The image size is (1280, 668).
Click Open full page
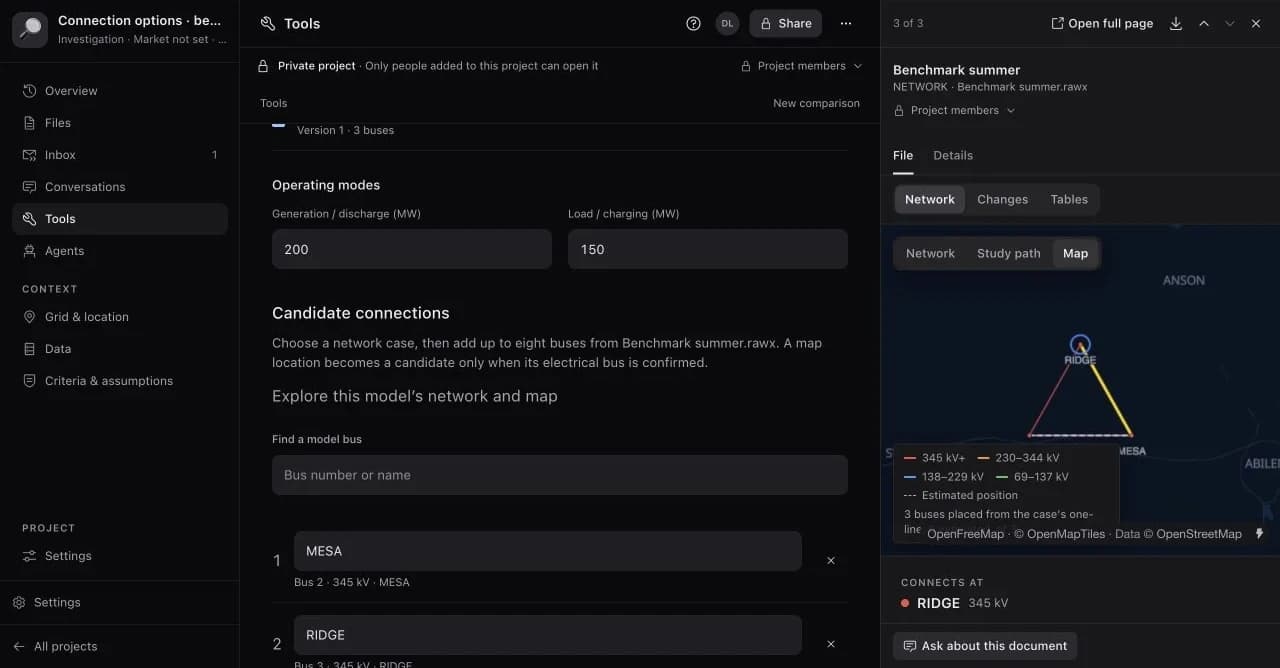tap(1102, 23)
